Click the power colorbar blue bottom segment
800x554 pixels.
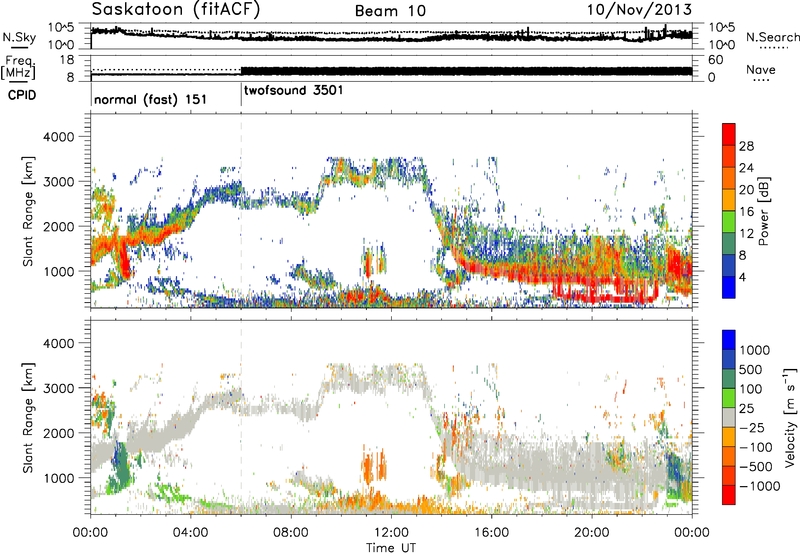pos(729,287)
